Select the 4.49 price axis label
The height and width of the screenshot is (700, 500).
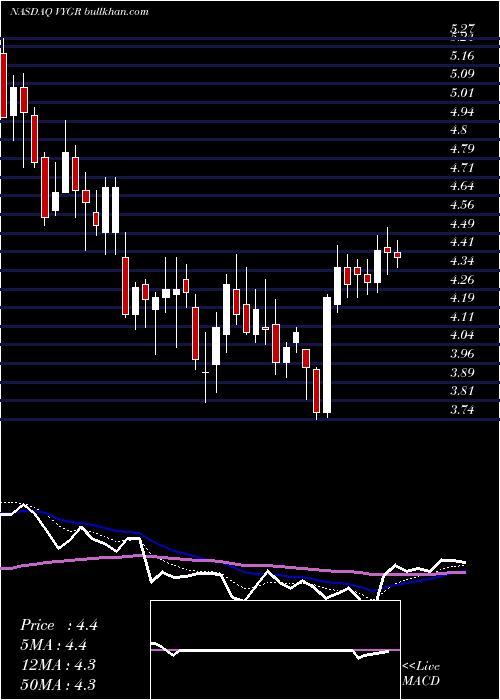tap(462, 223)
